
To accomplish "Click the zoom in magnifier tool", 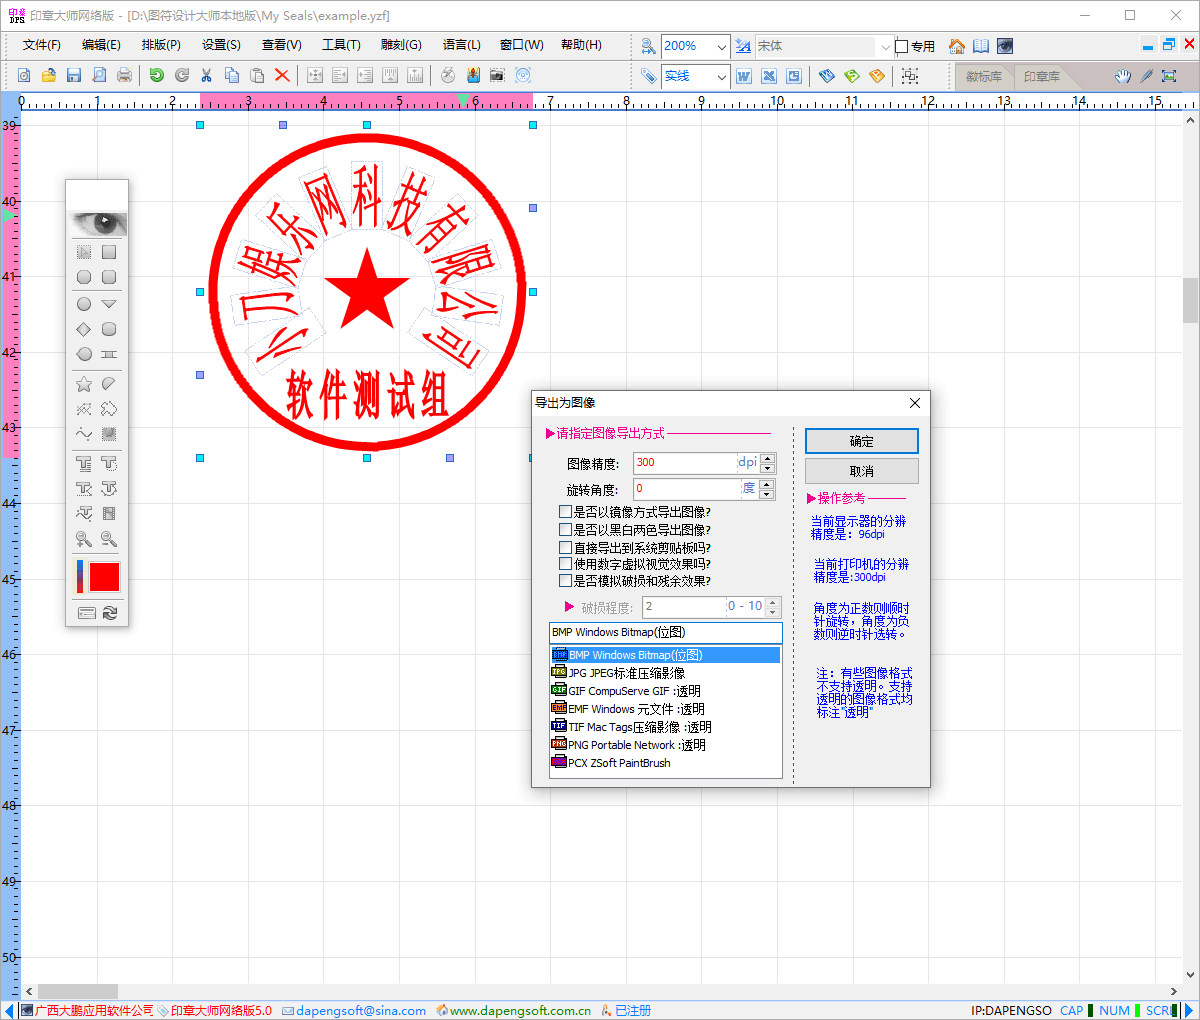I will click(84, 539).
